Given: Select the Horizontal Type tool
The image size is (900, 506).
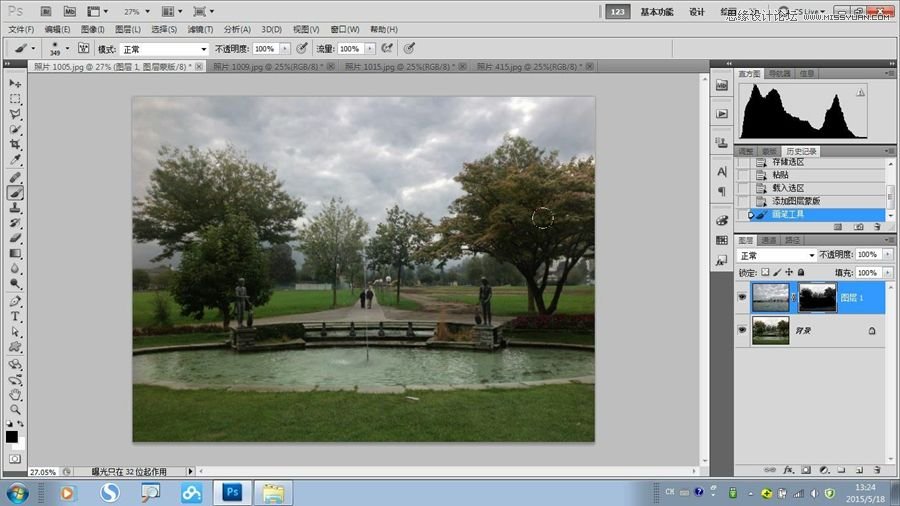Looking at the screenshot, I should pos(15,317).
